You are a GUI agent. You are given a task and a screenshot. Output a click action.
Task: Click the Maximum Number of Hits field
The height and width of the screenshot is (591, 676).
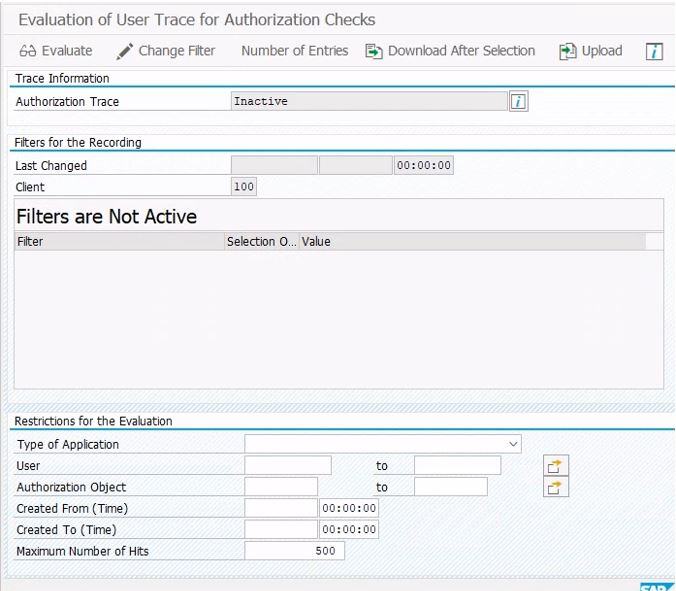pyautogui.click(x=294, y=551)
